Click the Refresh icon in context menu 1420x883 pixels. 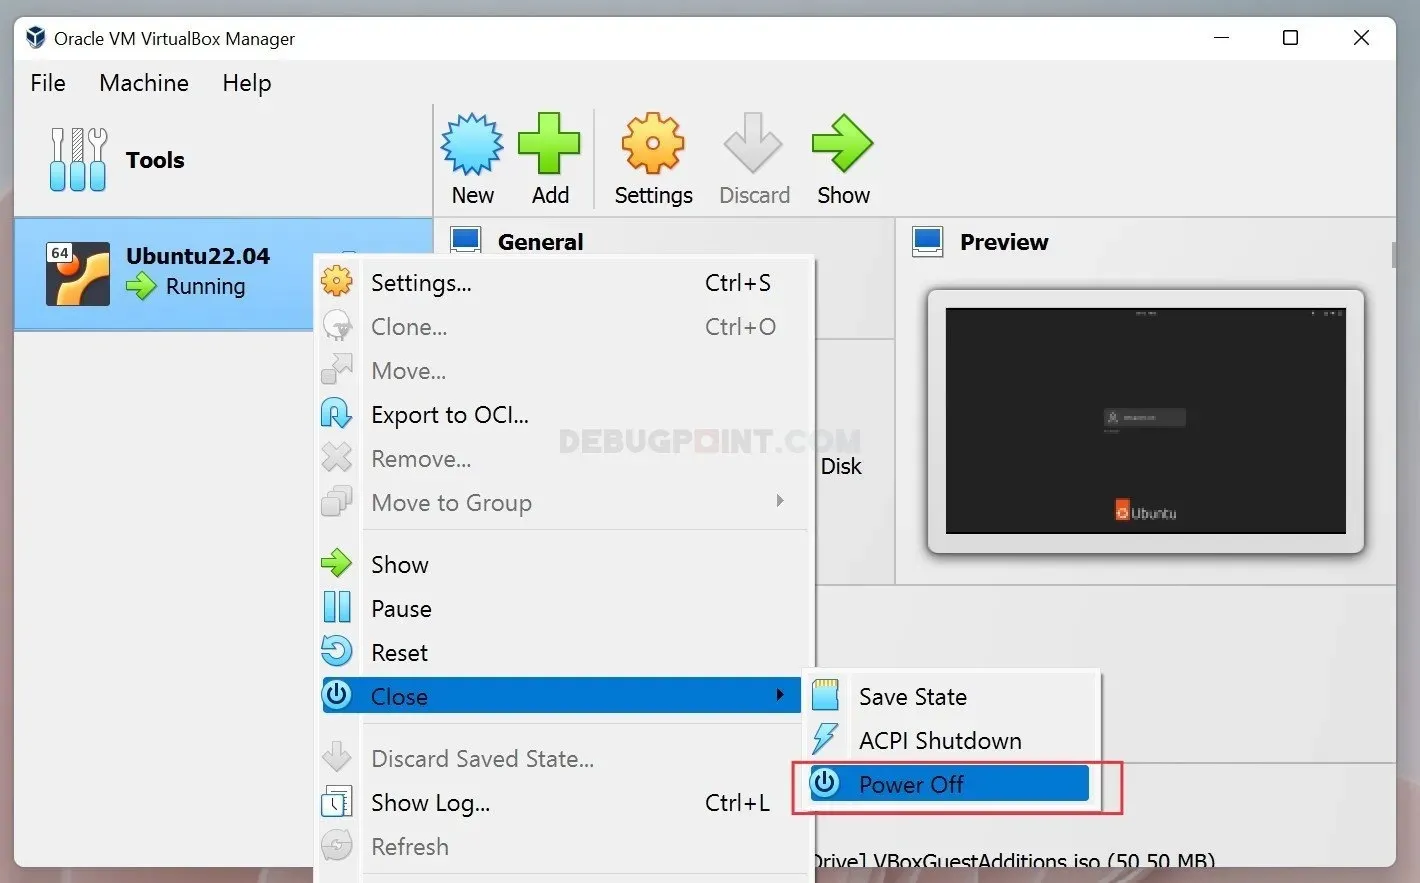point(337,846)
